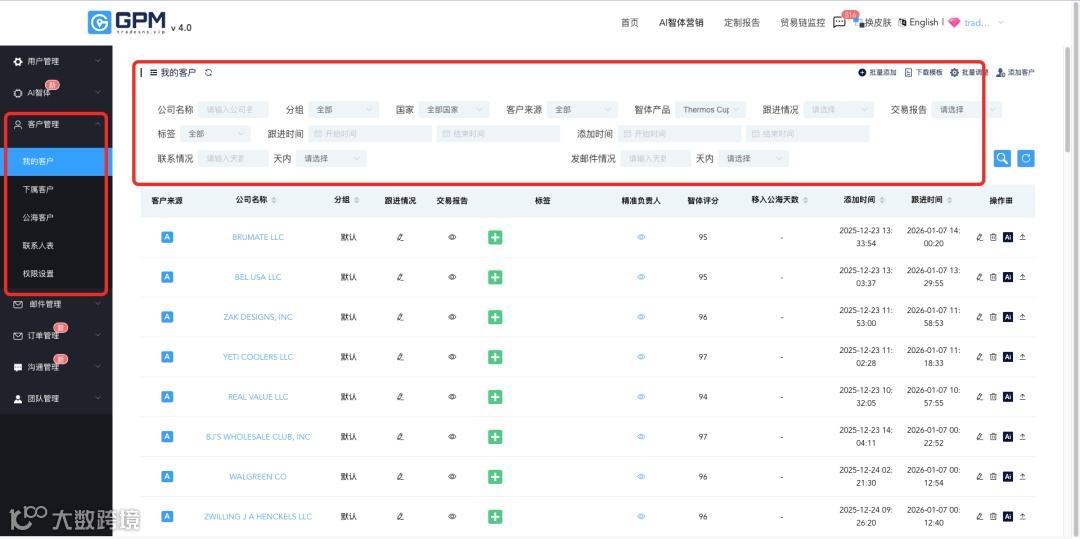Open the 操作 column settings icon
Screen dimensions: 1080x539
point(1010,200)
